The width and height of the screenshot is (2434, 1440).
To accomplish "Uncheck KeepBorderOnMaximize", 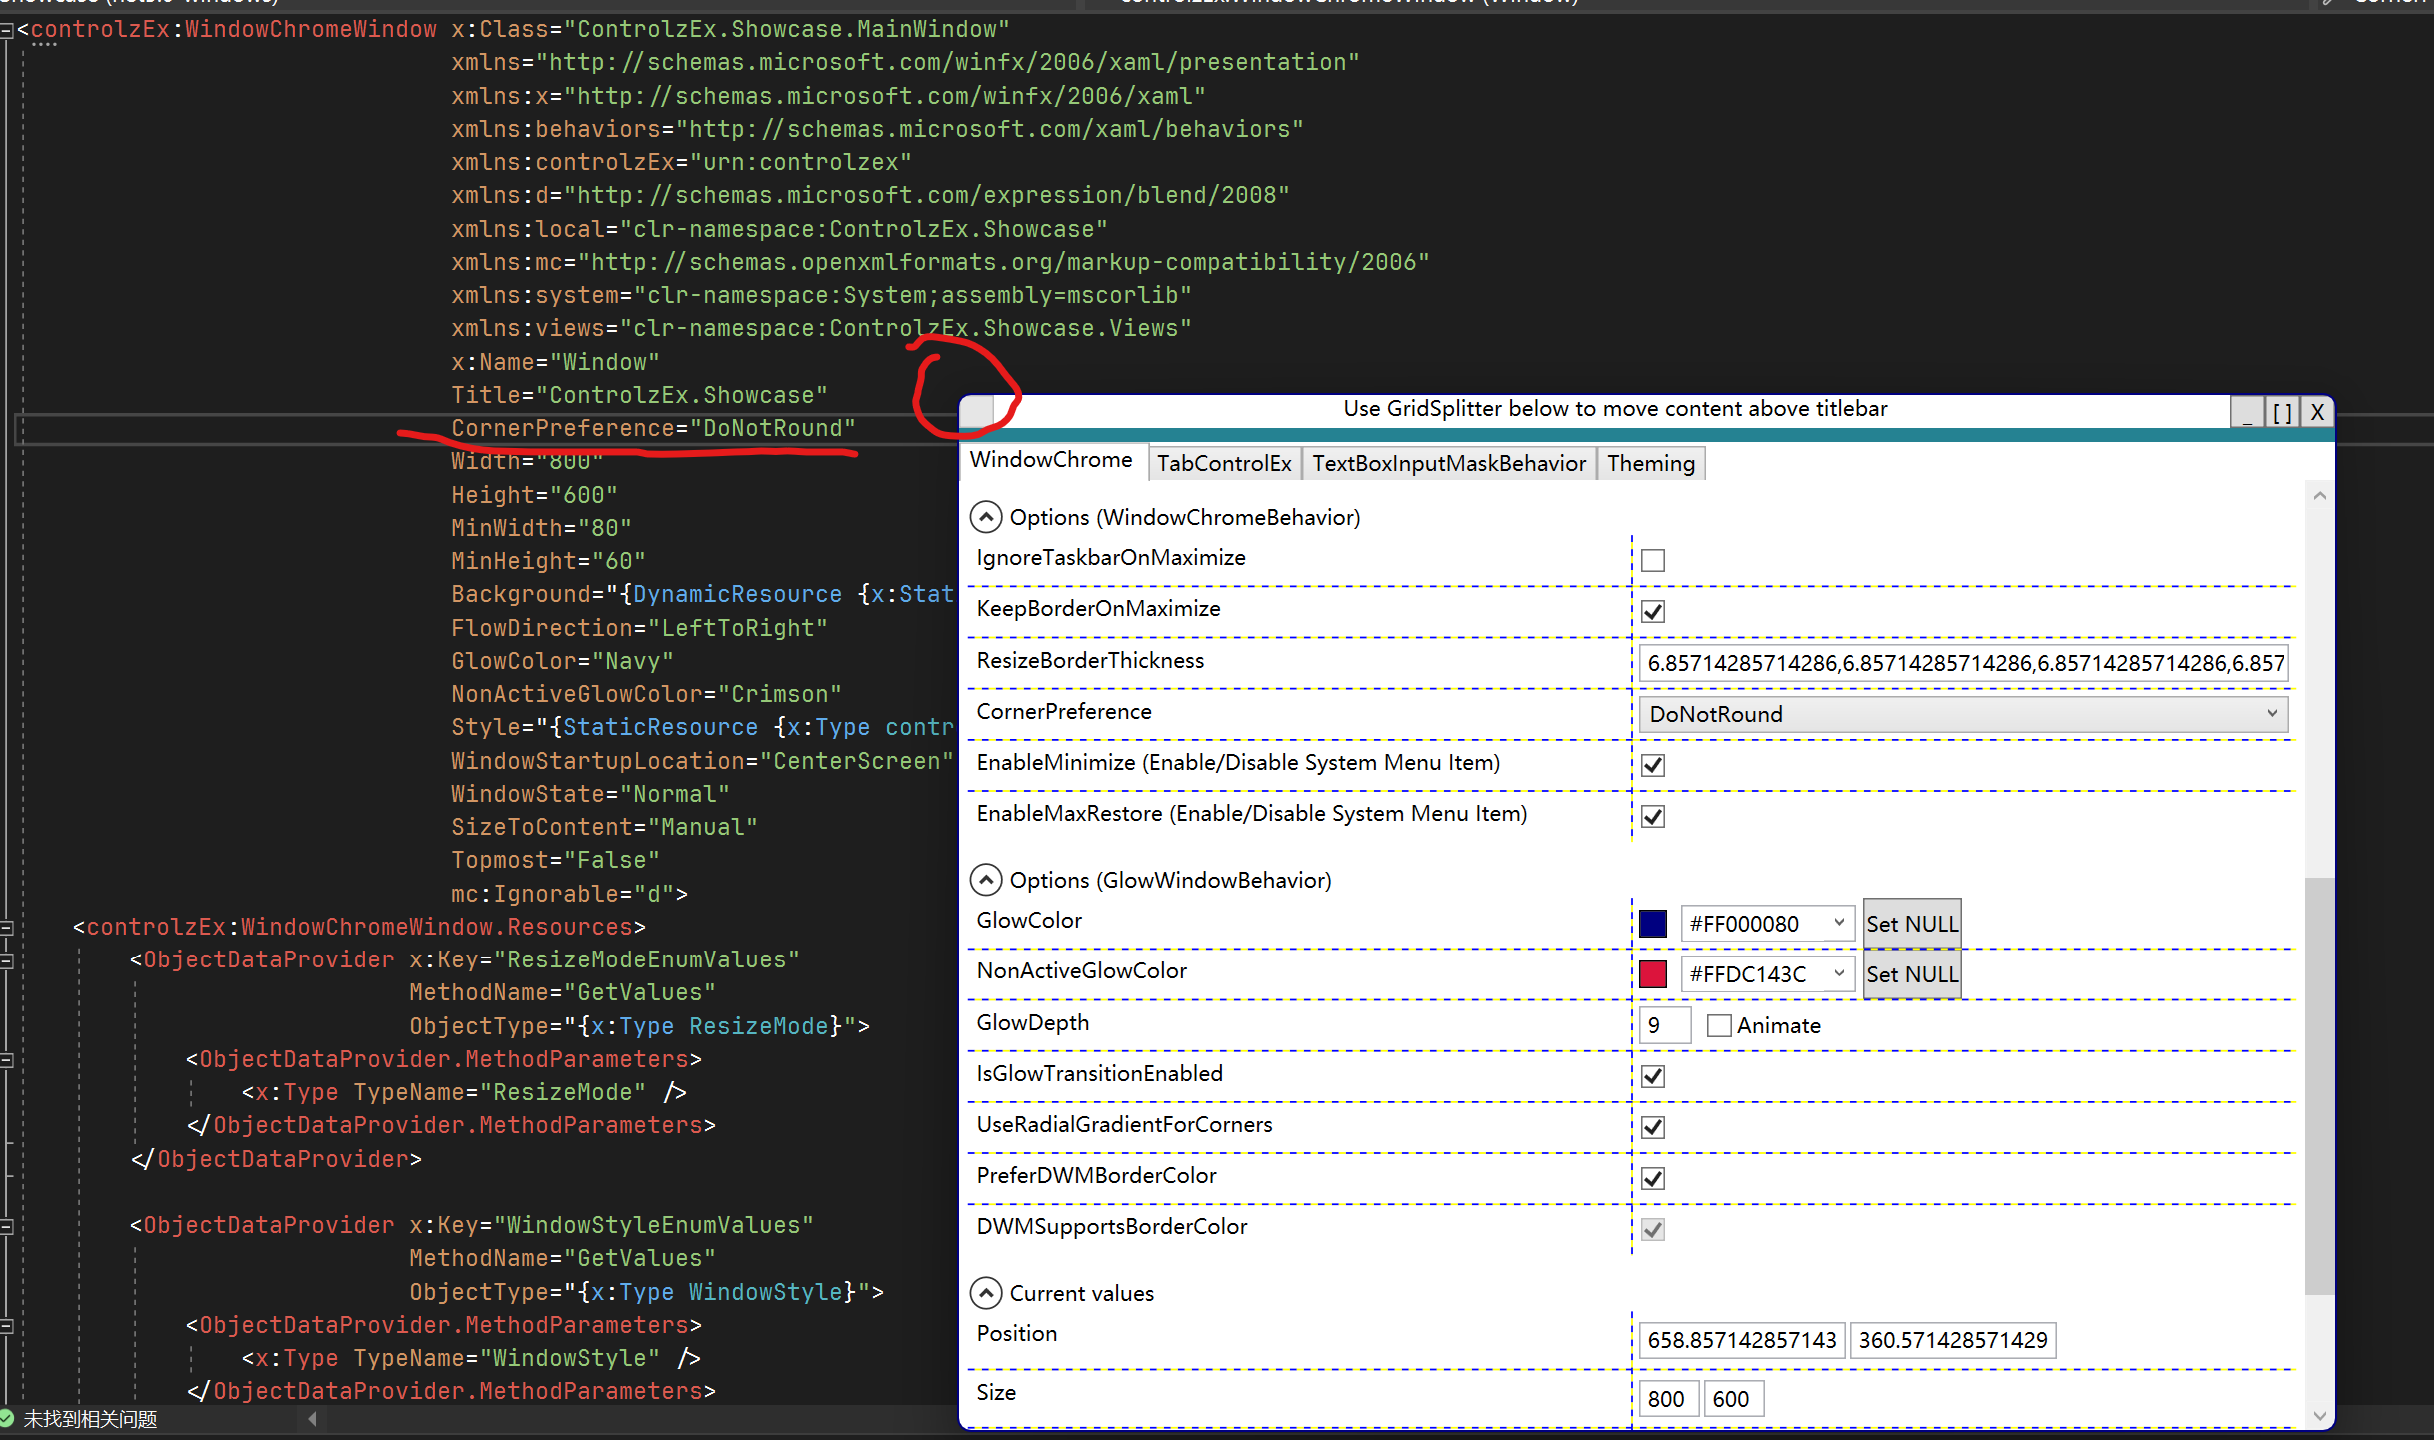I will click(1652, 611).
